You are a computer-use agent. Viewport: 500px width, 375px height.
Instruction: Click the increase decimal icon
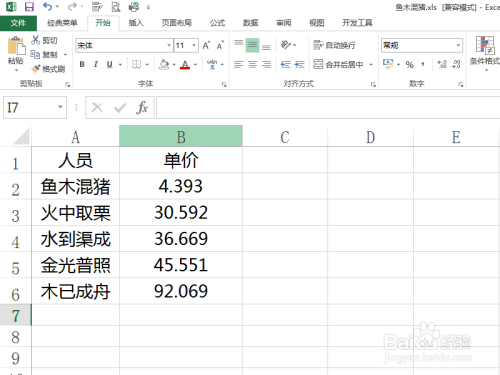click(x=442, y=64)
